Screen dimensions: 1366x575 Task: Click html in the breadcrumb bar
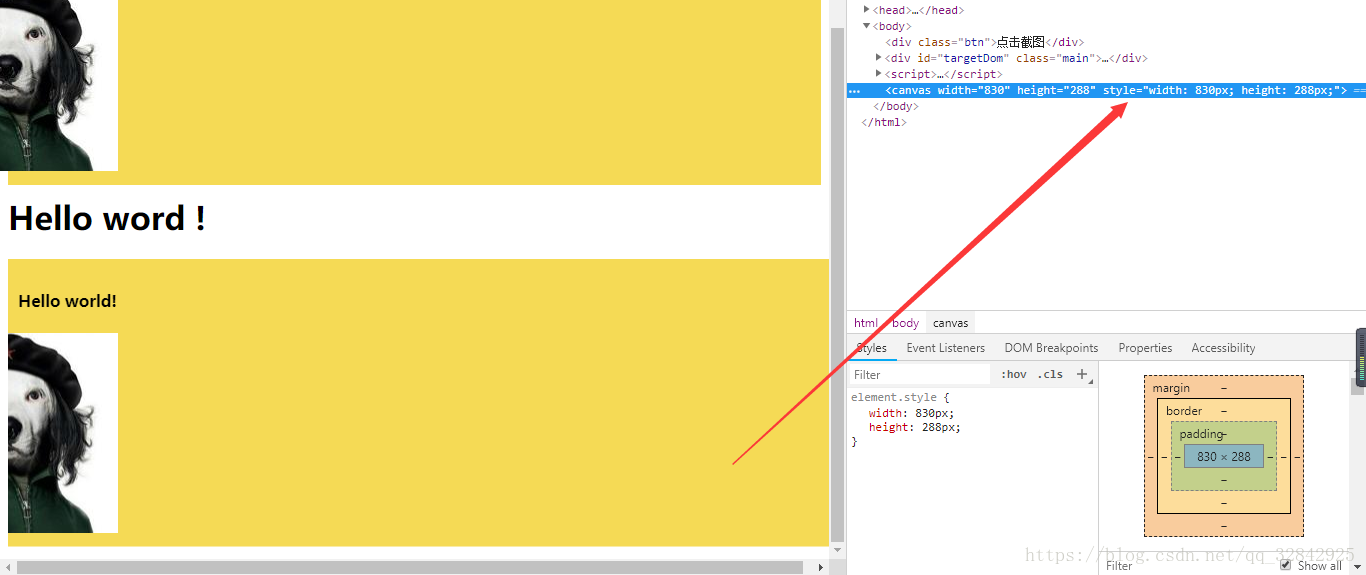[866, 323]
